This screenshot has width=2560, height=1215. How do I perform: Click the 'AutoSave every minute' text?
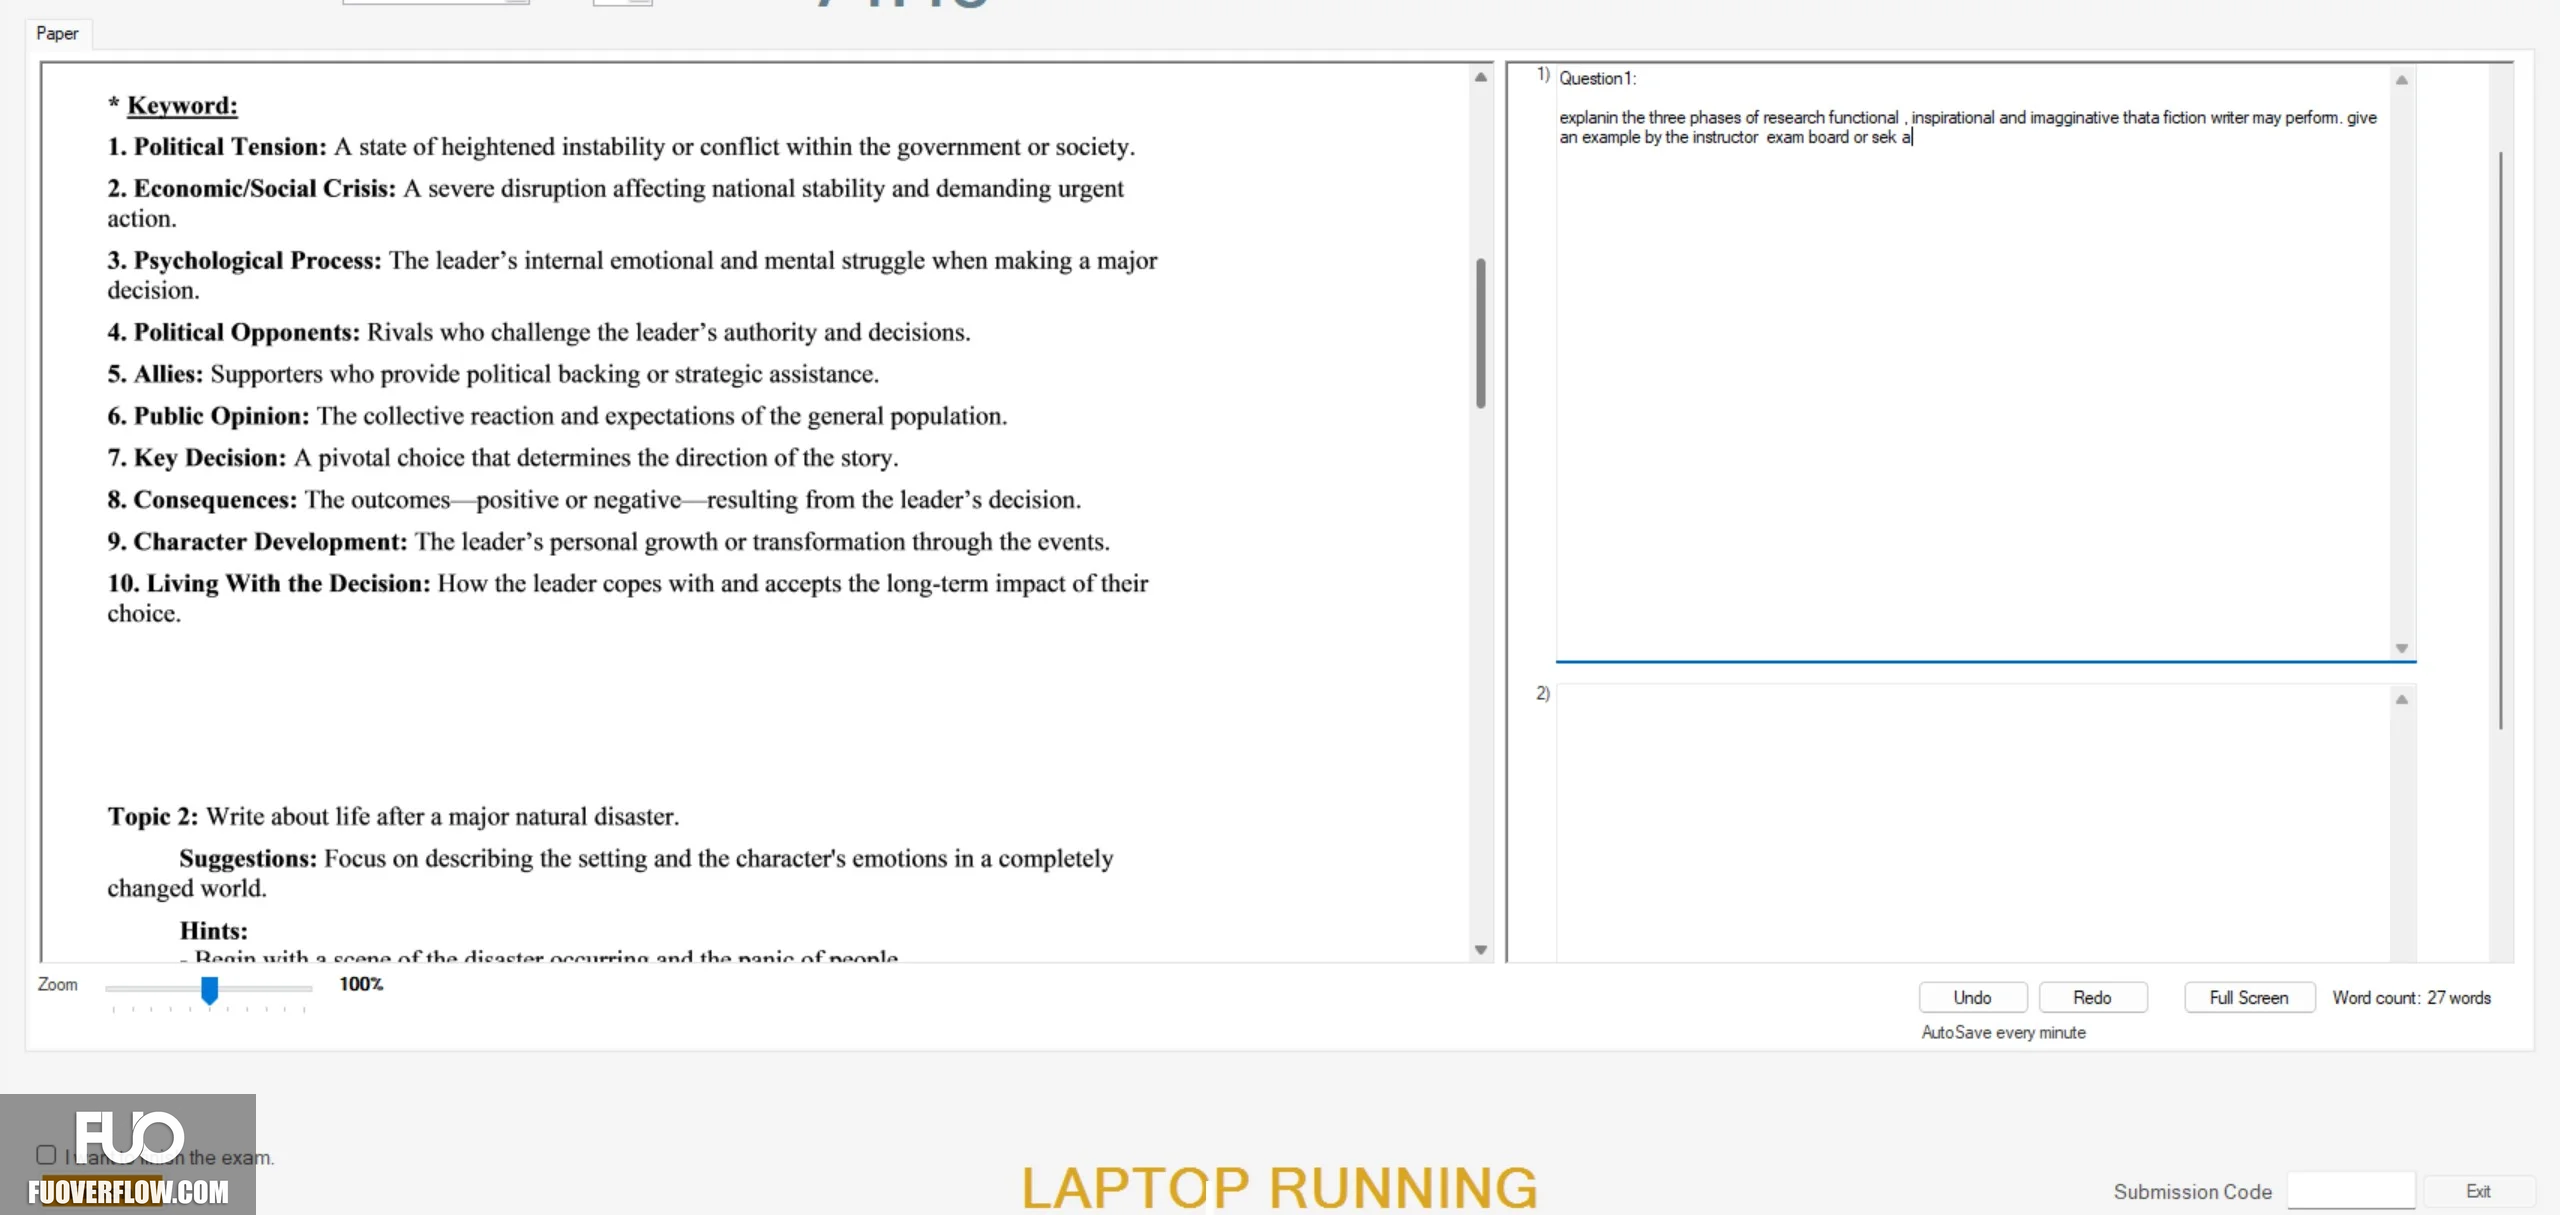click(x=2003, y=1032)
